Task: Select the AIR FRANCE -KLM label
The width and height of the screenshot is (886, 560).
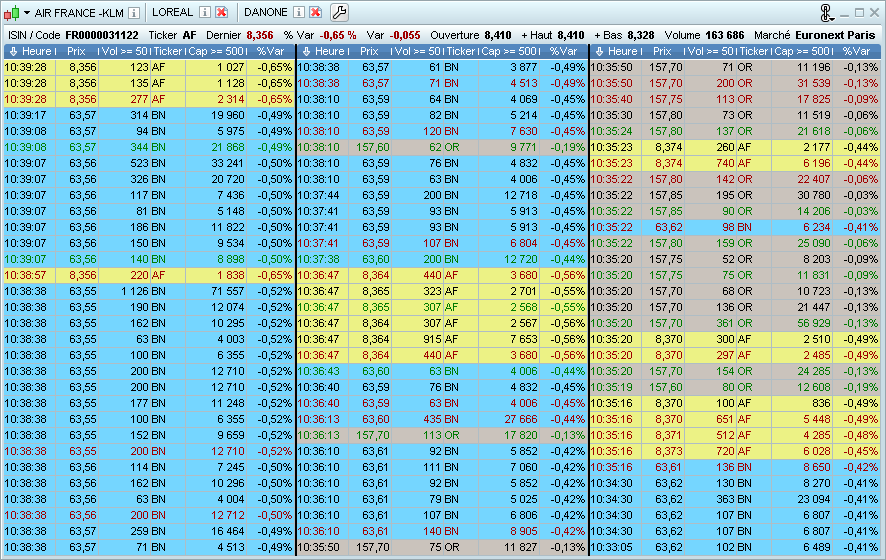Action: (x=79, y=13)
